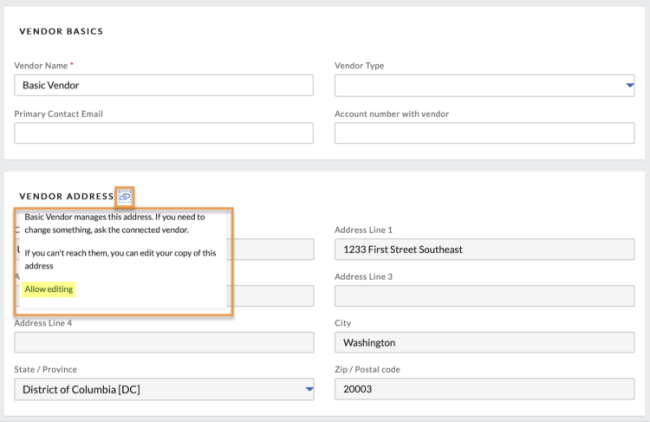
Task: Click the empty Address Line 3 field
Action: (484, 296)
